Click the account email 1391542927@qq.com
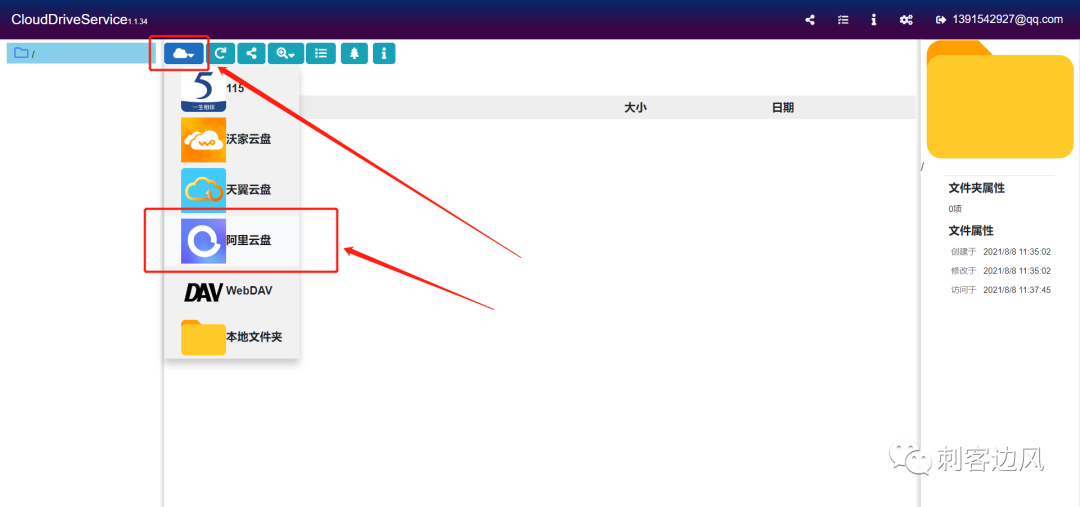This screenshot has height=507, width=1080. pyautogui.click(x=1008, y=19)
